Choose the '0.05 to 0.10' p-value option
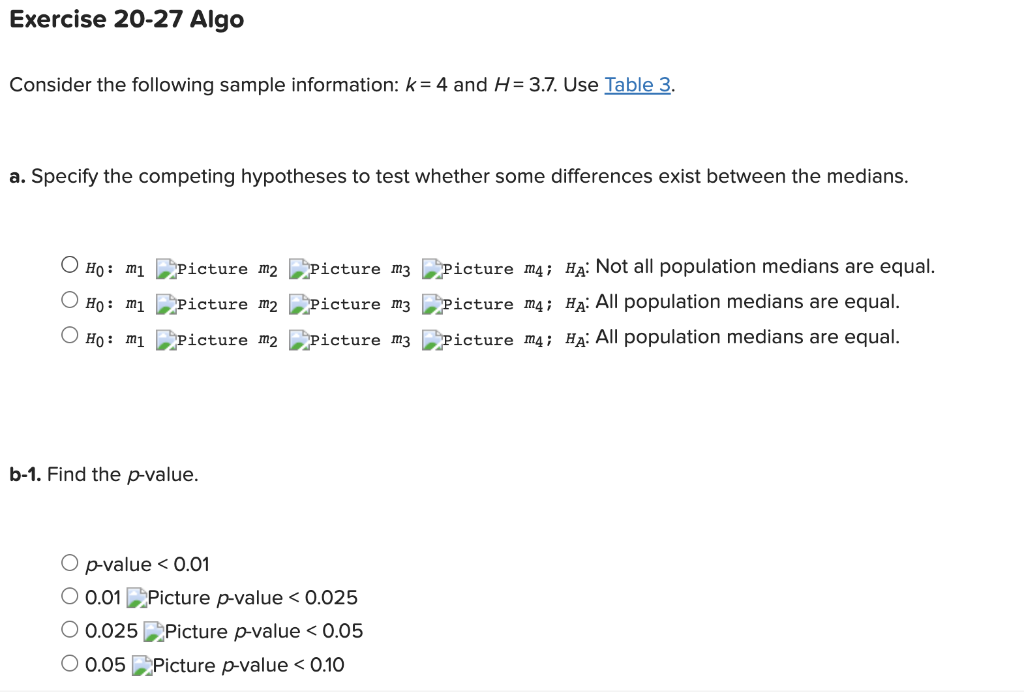Screen dimensions: 1024x697 pyautogui.click(x=69, y=664)
